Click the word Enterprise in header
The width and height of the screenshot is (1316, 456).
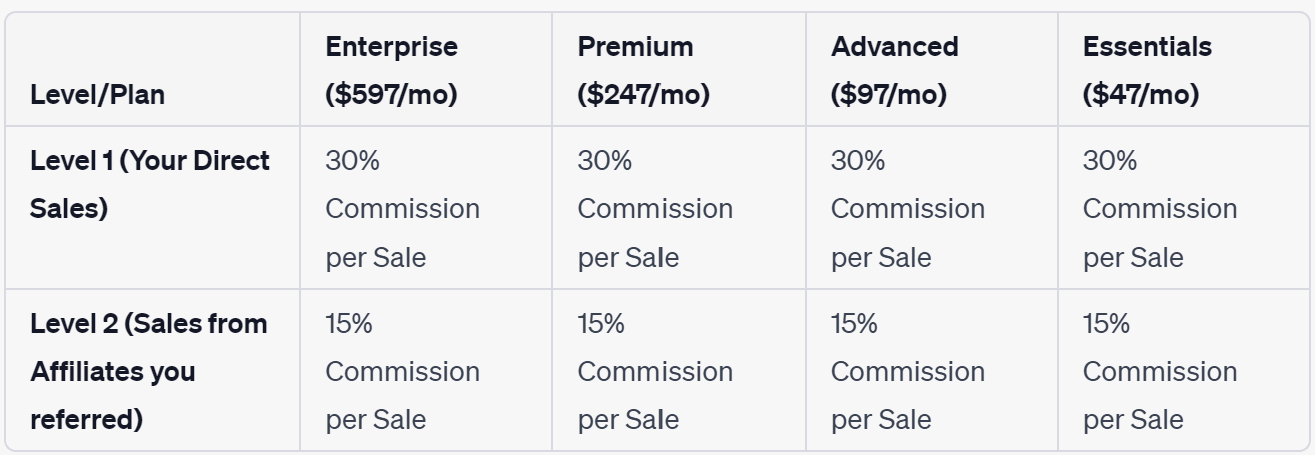392,47
